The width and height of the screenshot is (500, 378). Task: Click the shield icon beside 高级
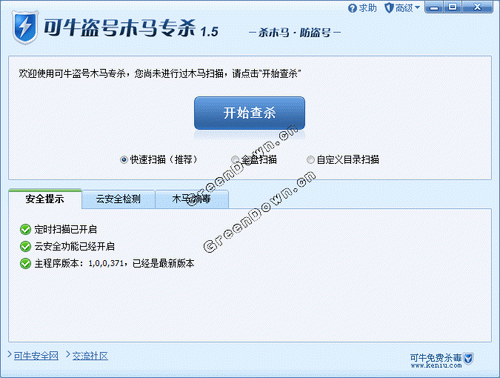(x=389, y=8)
